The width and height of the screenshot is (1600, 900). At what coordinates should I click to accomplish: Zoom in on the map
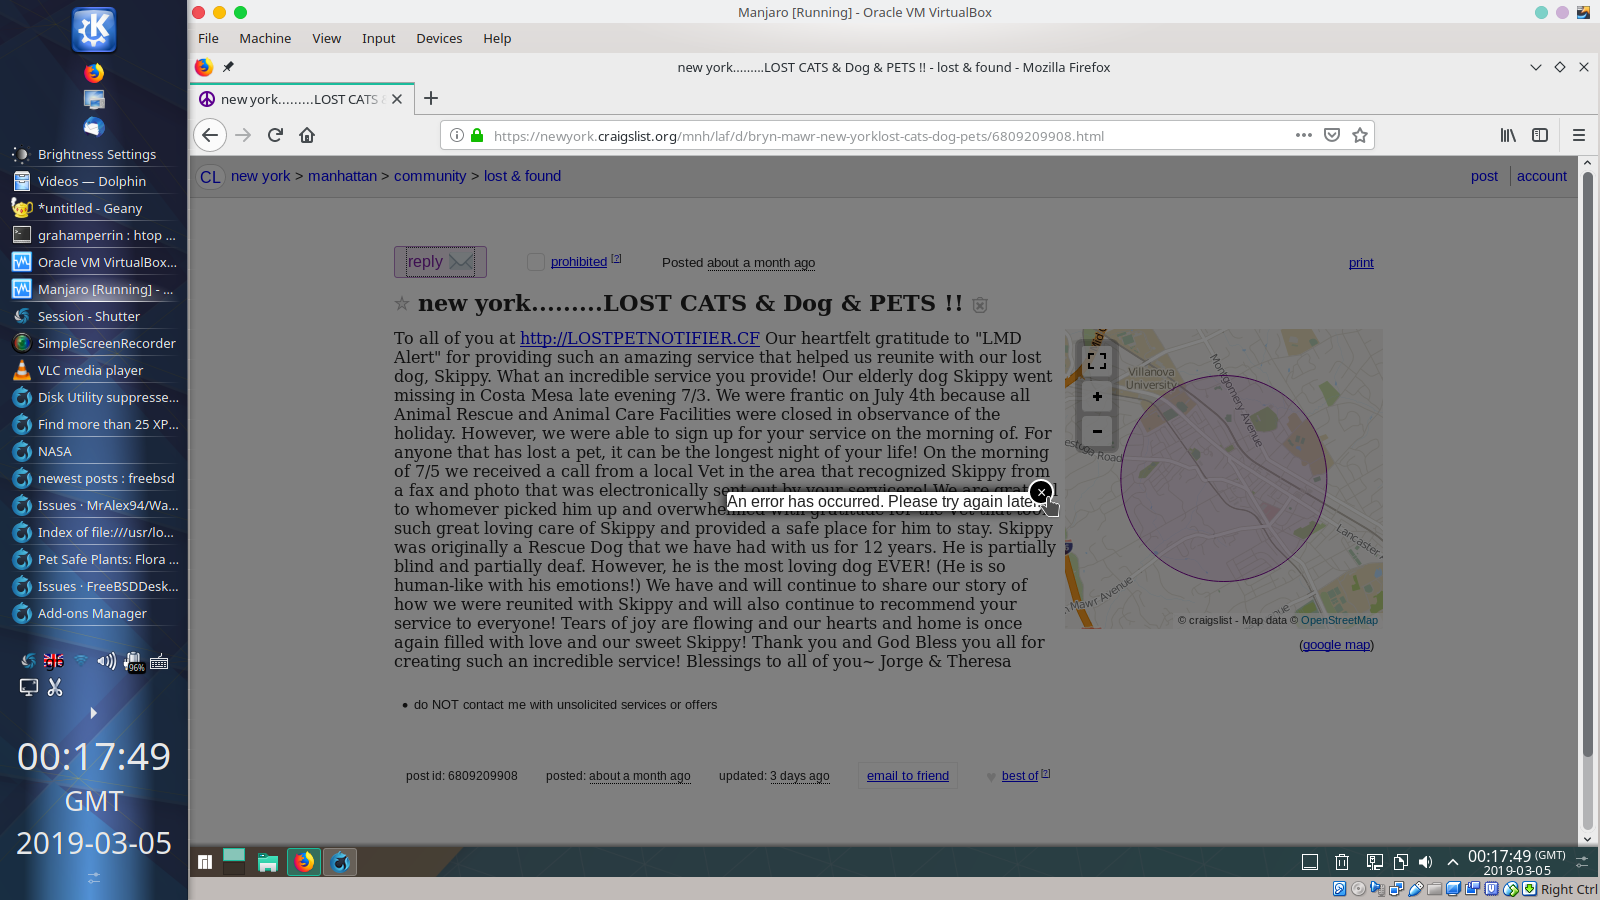tap(1097, 396)
